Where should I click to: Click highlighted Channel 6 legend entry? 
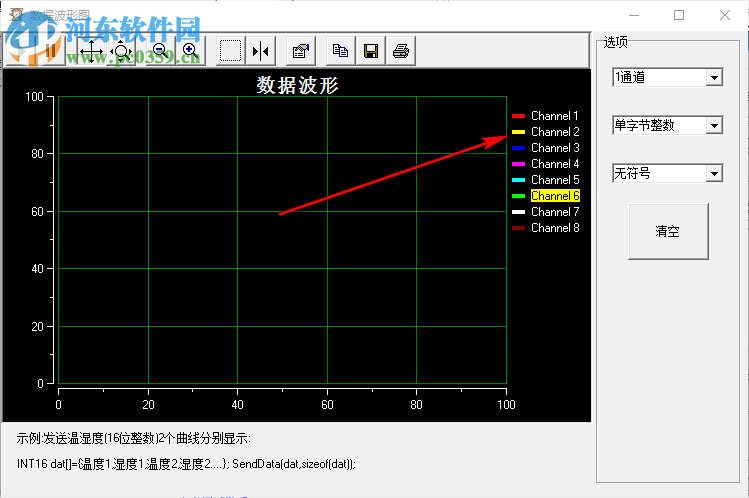tap(555, 196)
